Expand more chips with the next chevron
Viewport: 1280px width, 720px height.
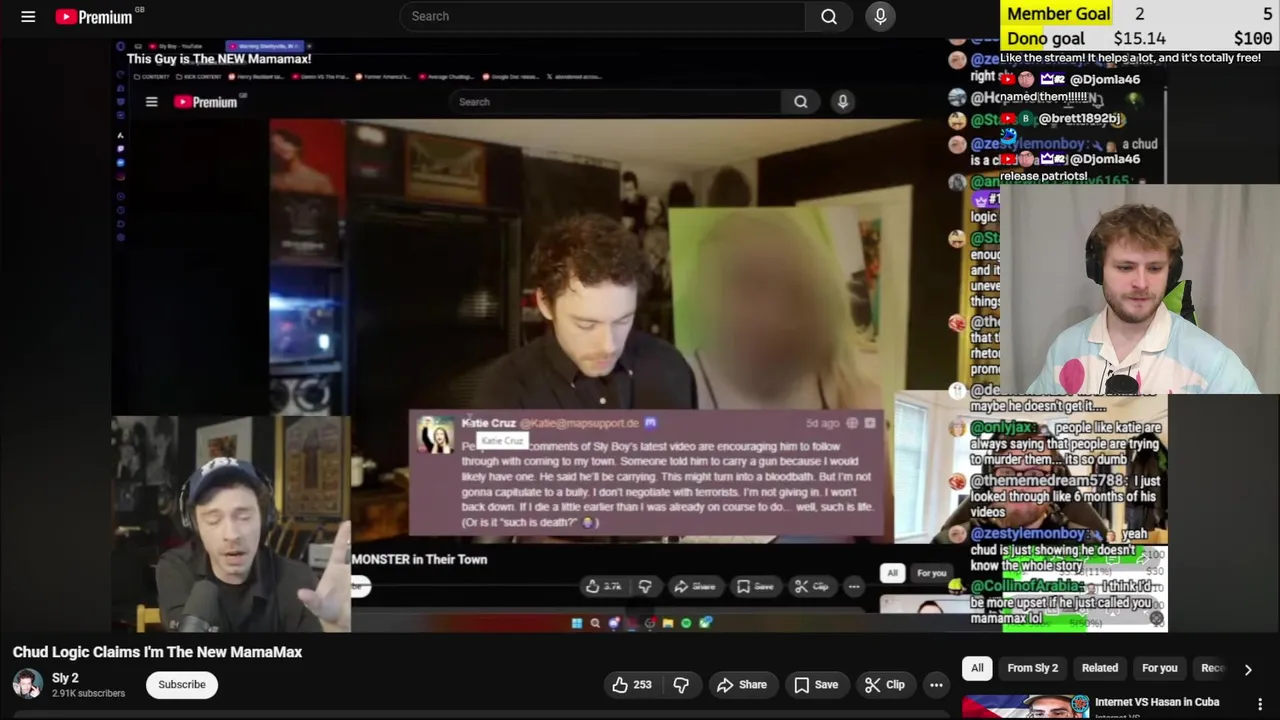coord(1248,669)
